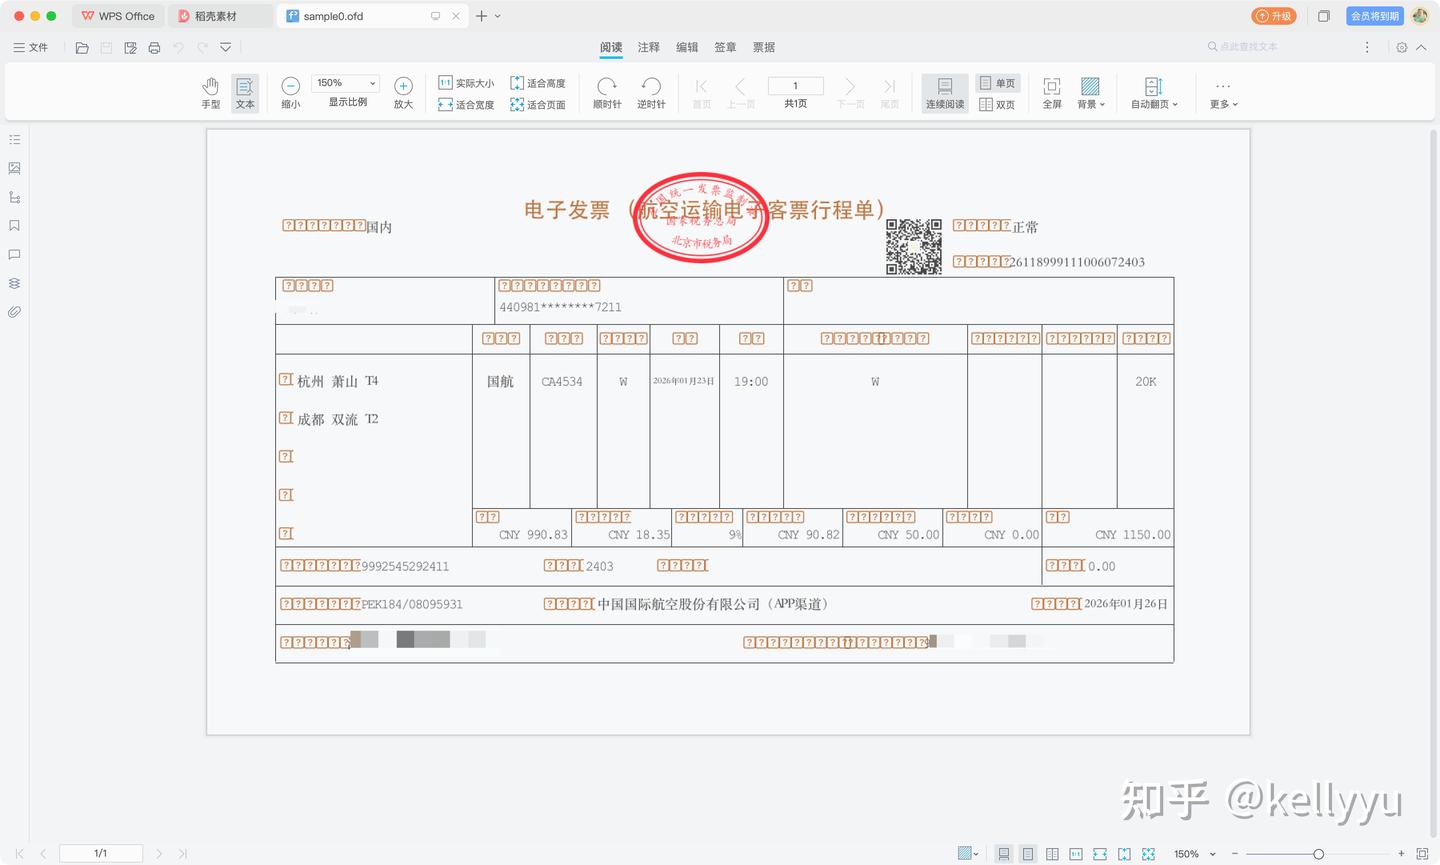Switch to the 稻壳素材 tab

coord(220,16)
